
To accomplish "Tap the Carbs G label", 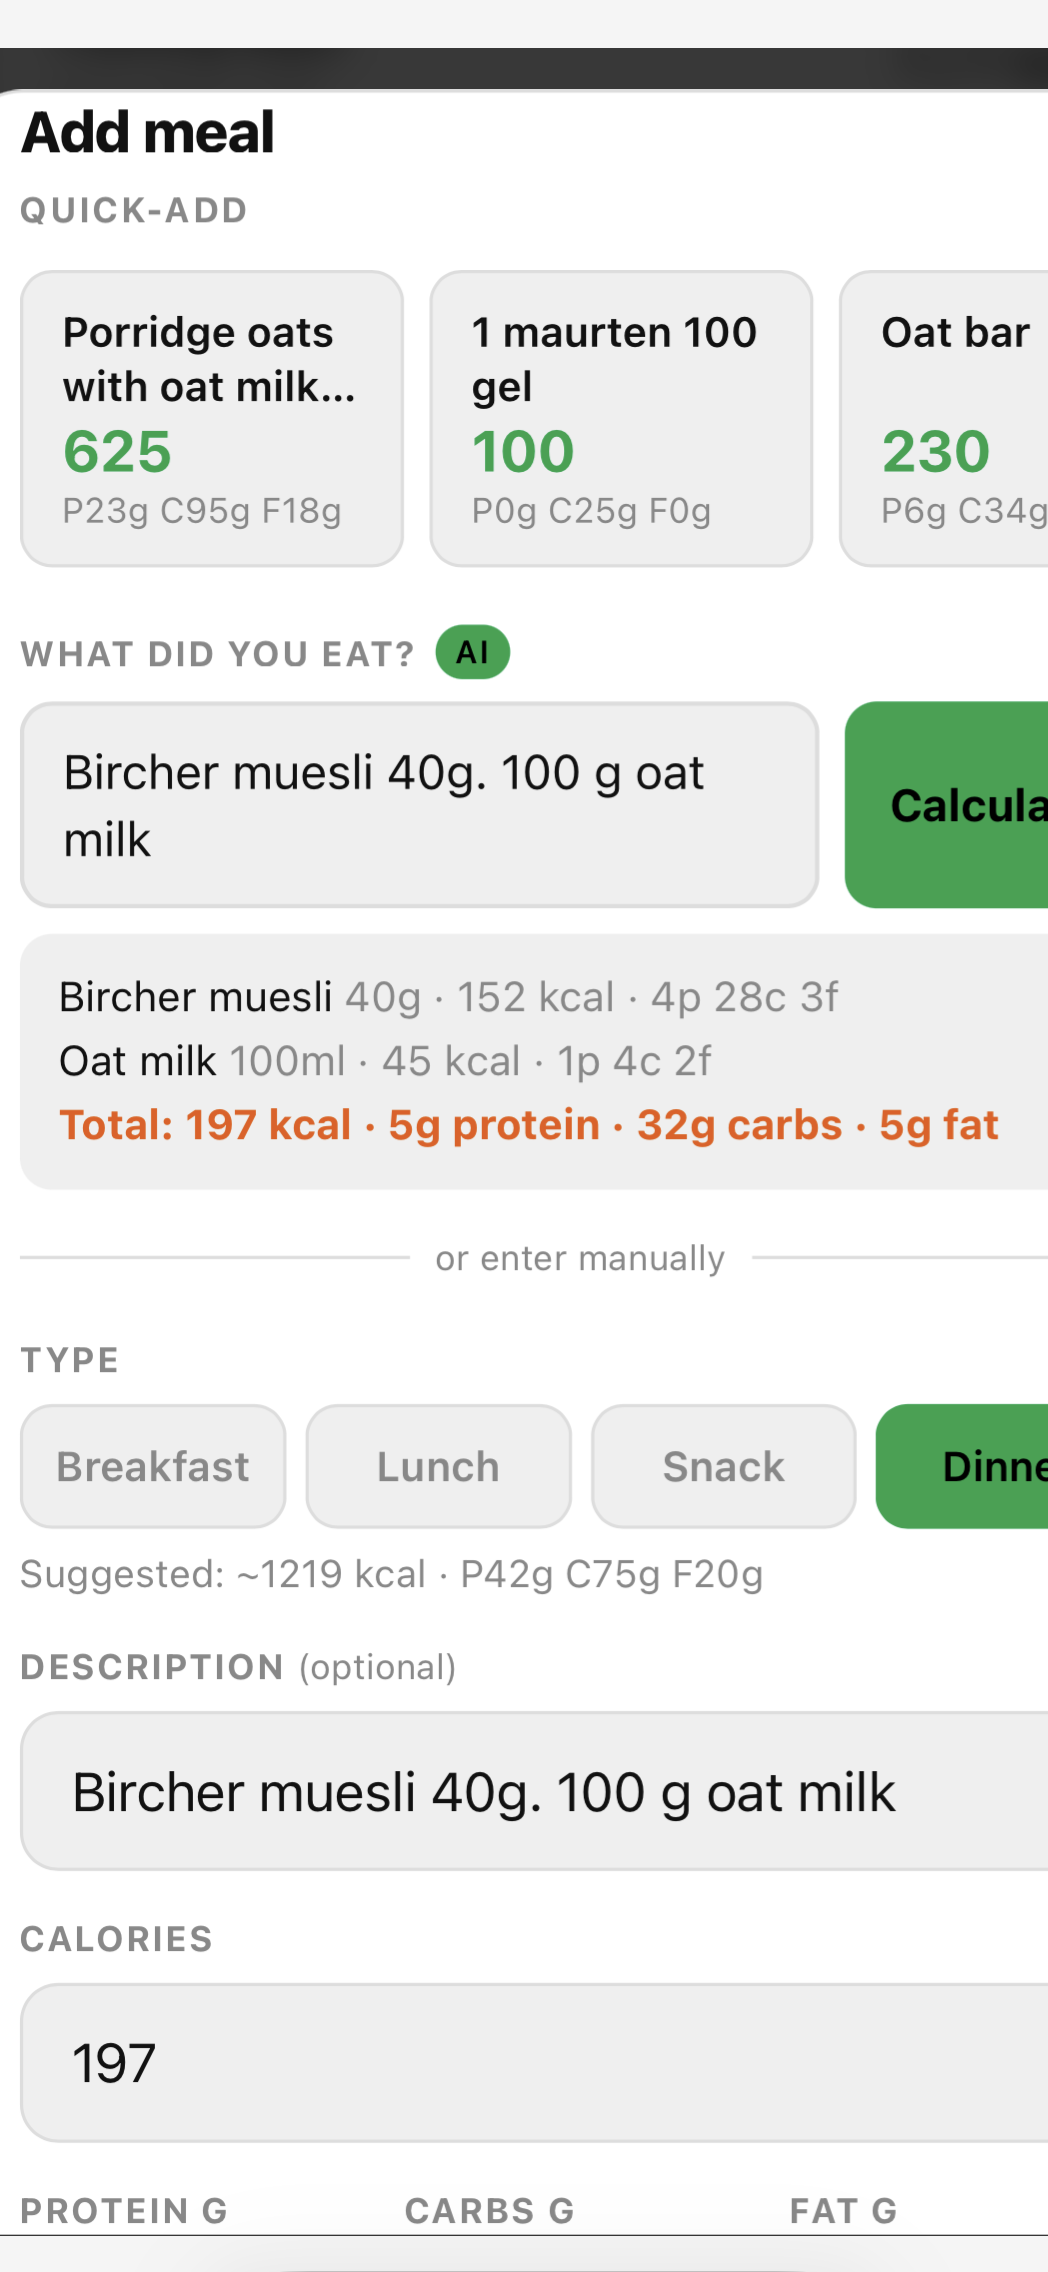I will [x=489, y=2210].
